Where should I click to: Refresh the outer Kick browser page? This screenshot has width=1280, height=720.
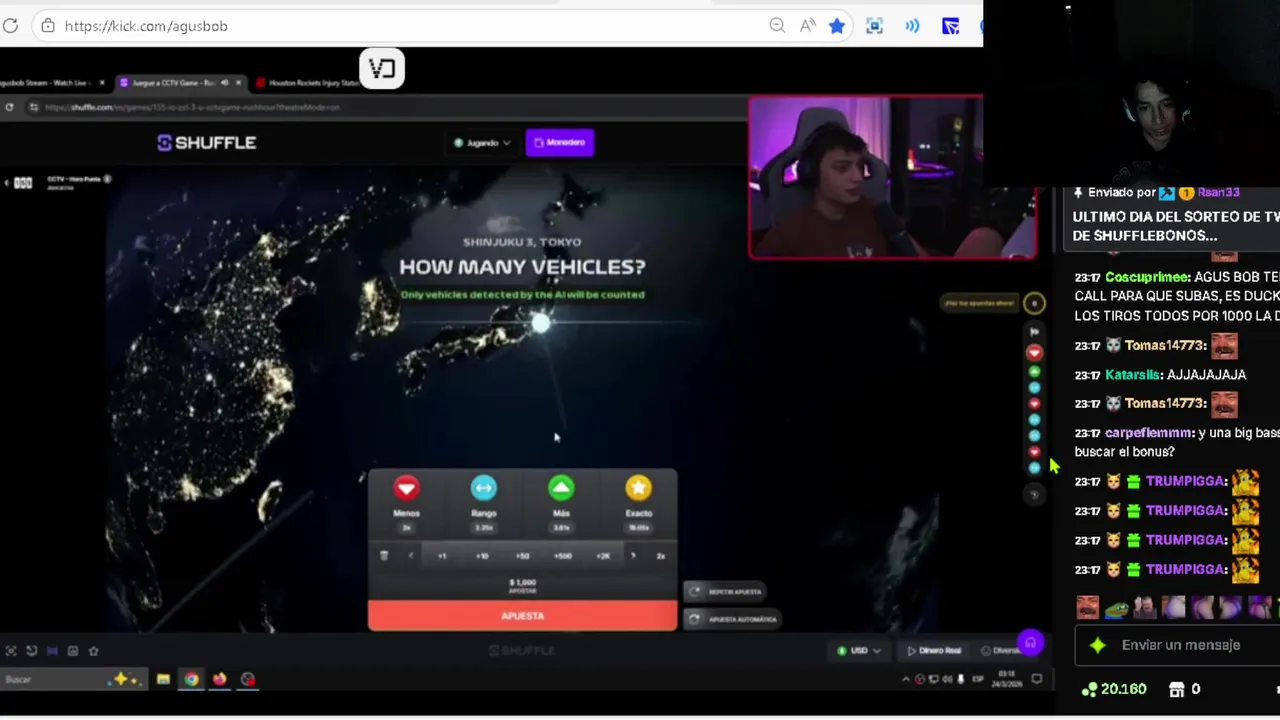tap(10, 26)
